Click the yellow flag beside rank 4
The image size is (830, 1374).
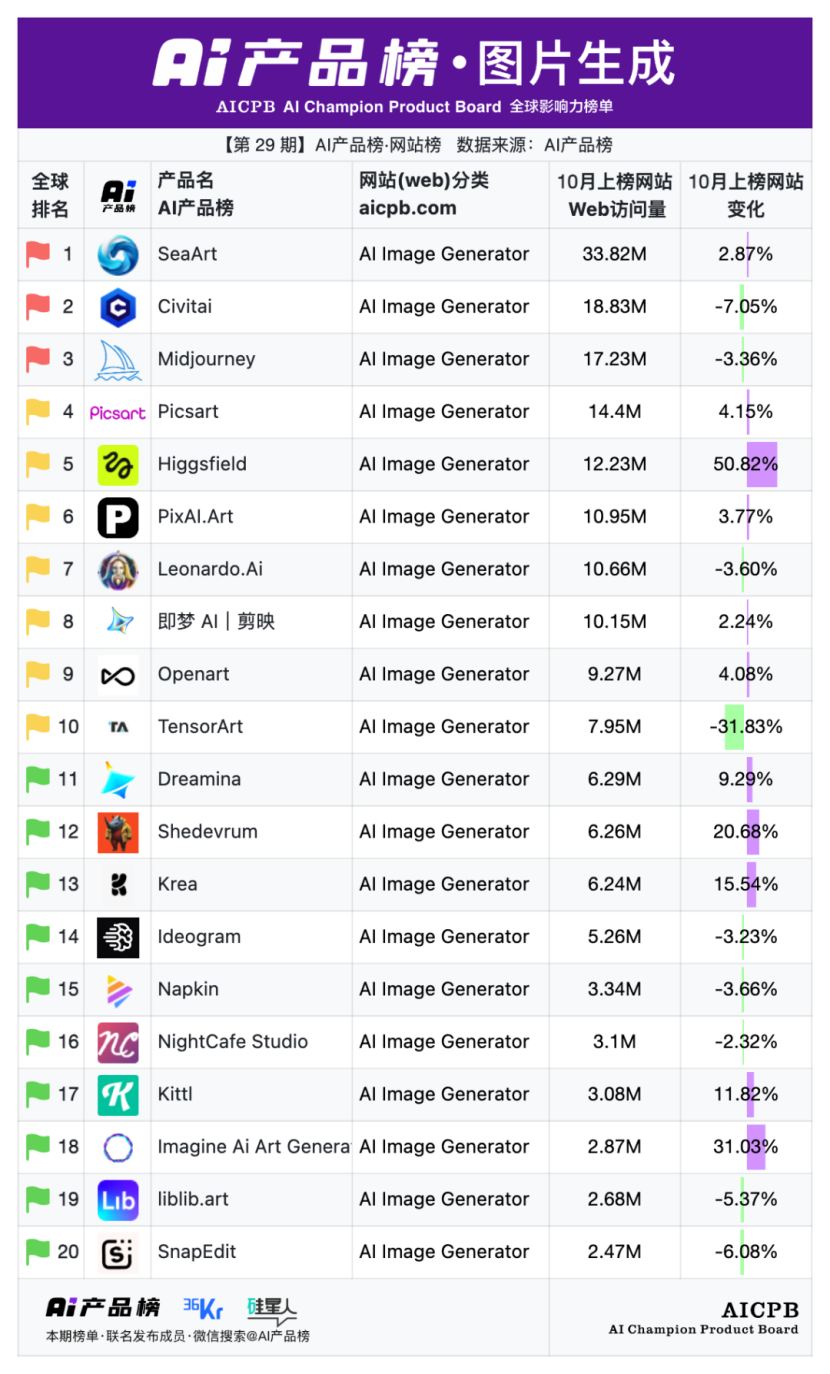coord(38,411)
